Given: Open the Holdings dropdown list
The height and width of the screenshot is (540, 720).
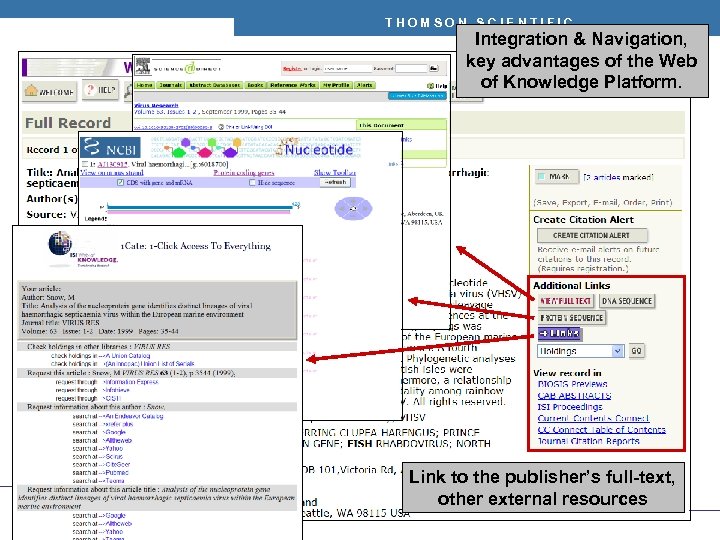Looking at the screenshot, I should click(x=581, y=351).
